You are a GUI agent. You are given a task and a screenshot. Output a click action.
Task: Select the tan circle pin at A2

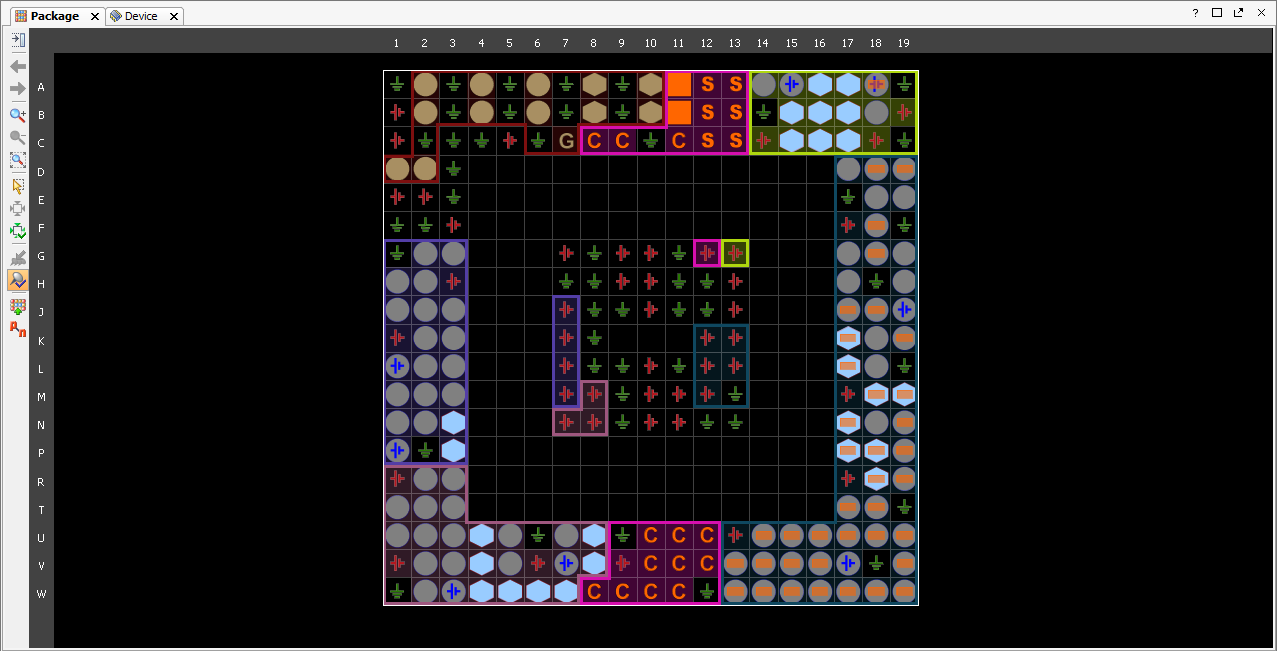coord(425,85)
